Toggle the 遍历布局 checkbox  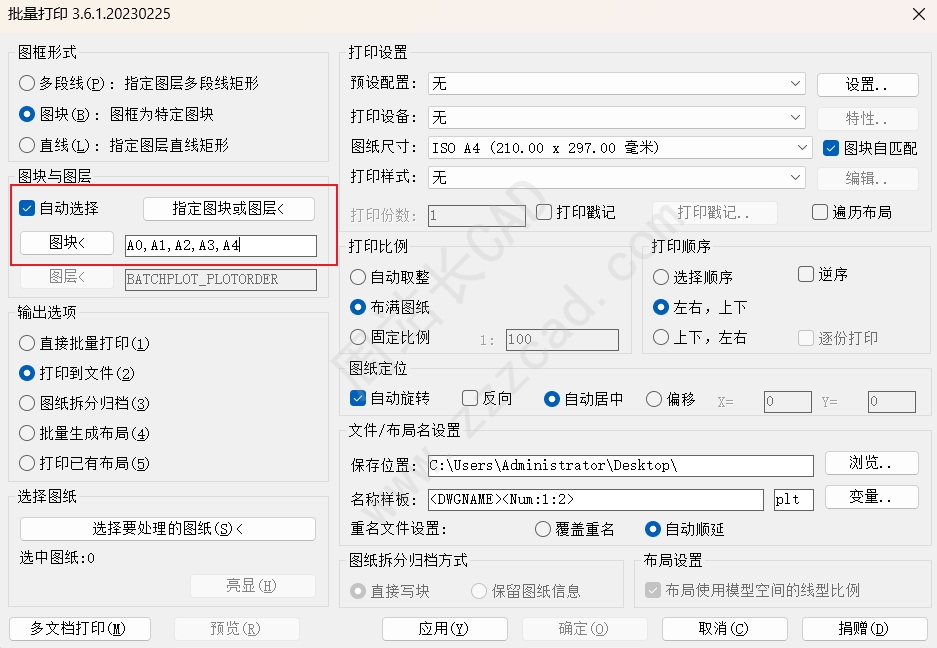point(820,212)
